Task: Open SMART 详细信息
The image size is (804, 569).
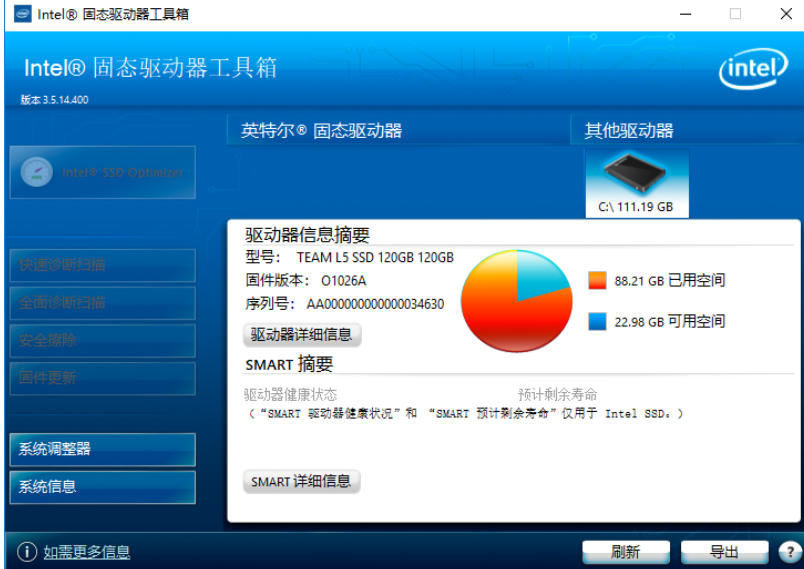Action: (301, 481)
